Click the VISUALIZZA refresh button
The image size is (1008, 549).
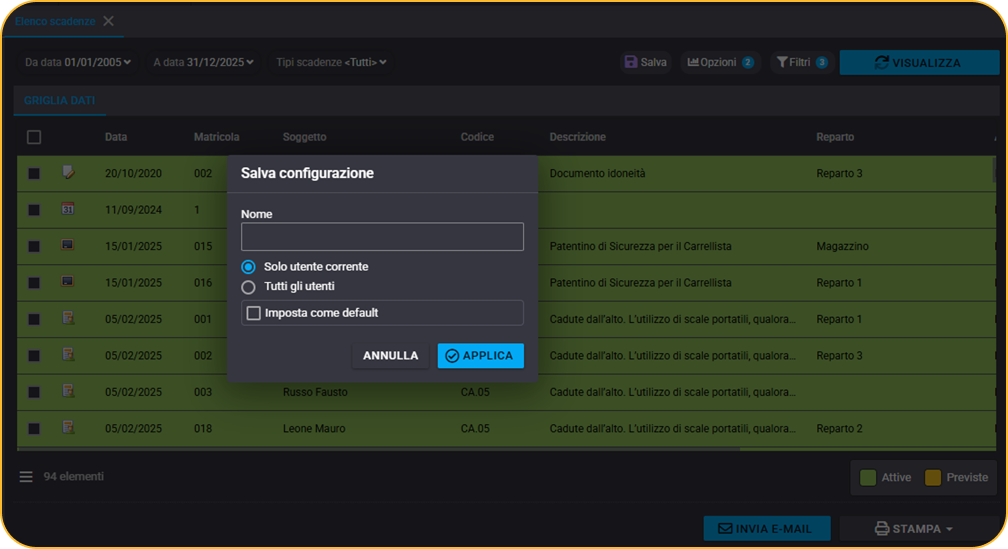[x=919, y=62]
